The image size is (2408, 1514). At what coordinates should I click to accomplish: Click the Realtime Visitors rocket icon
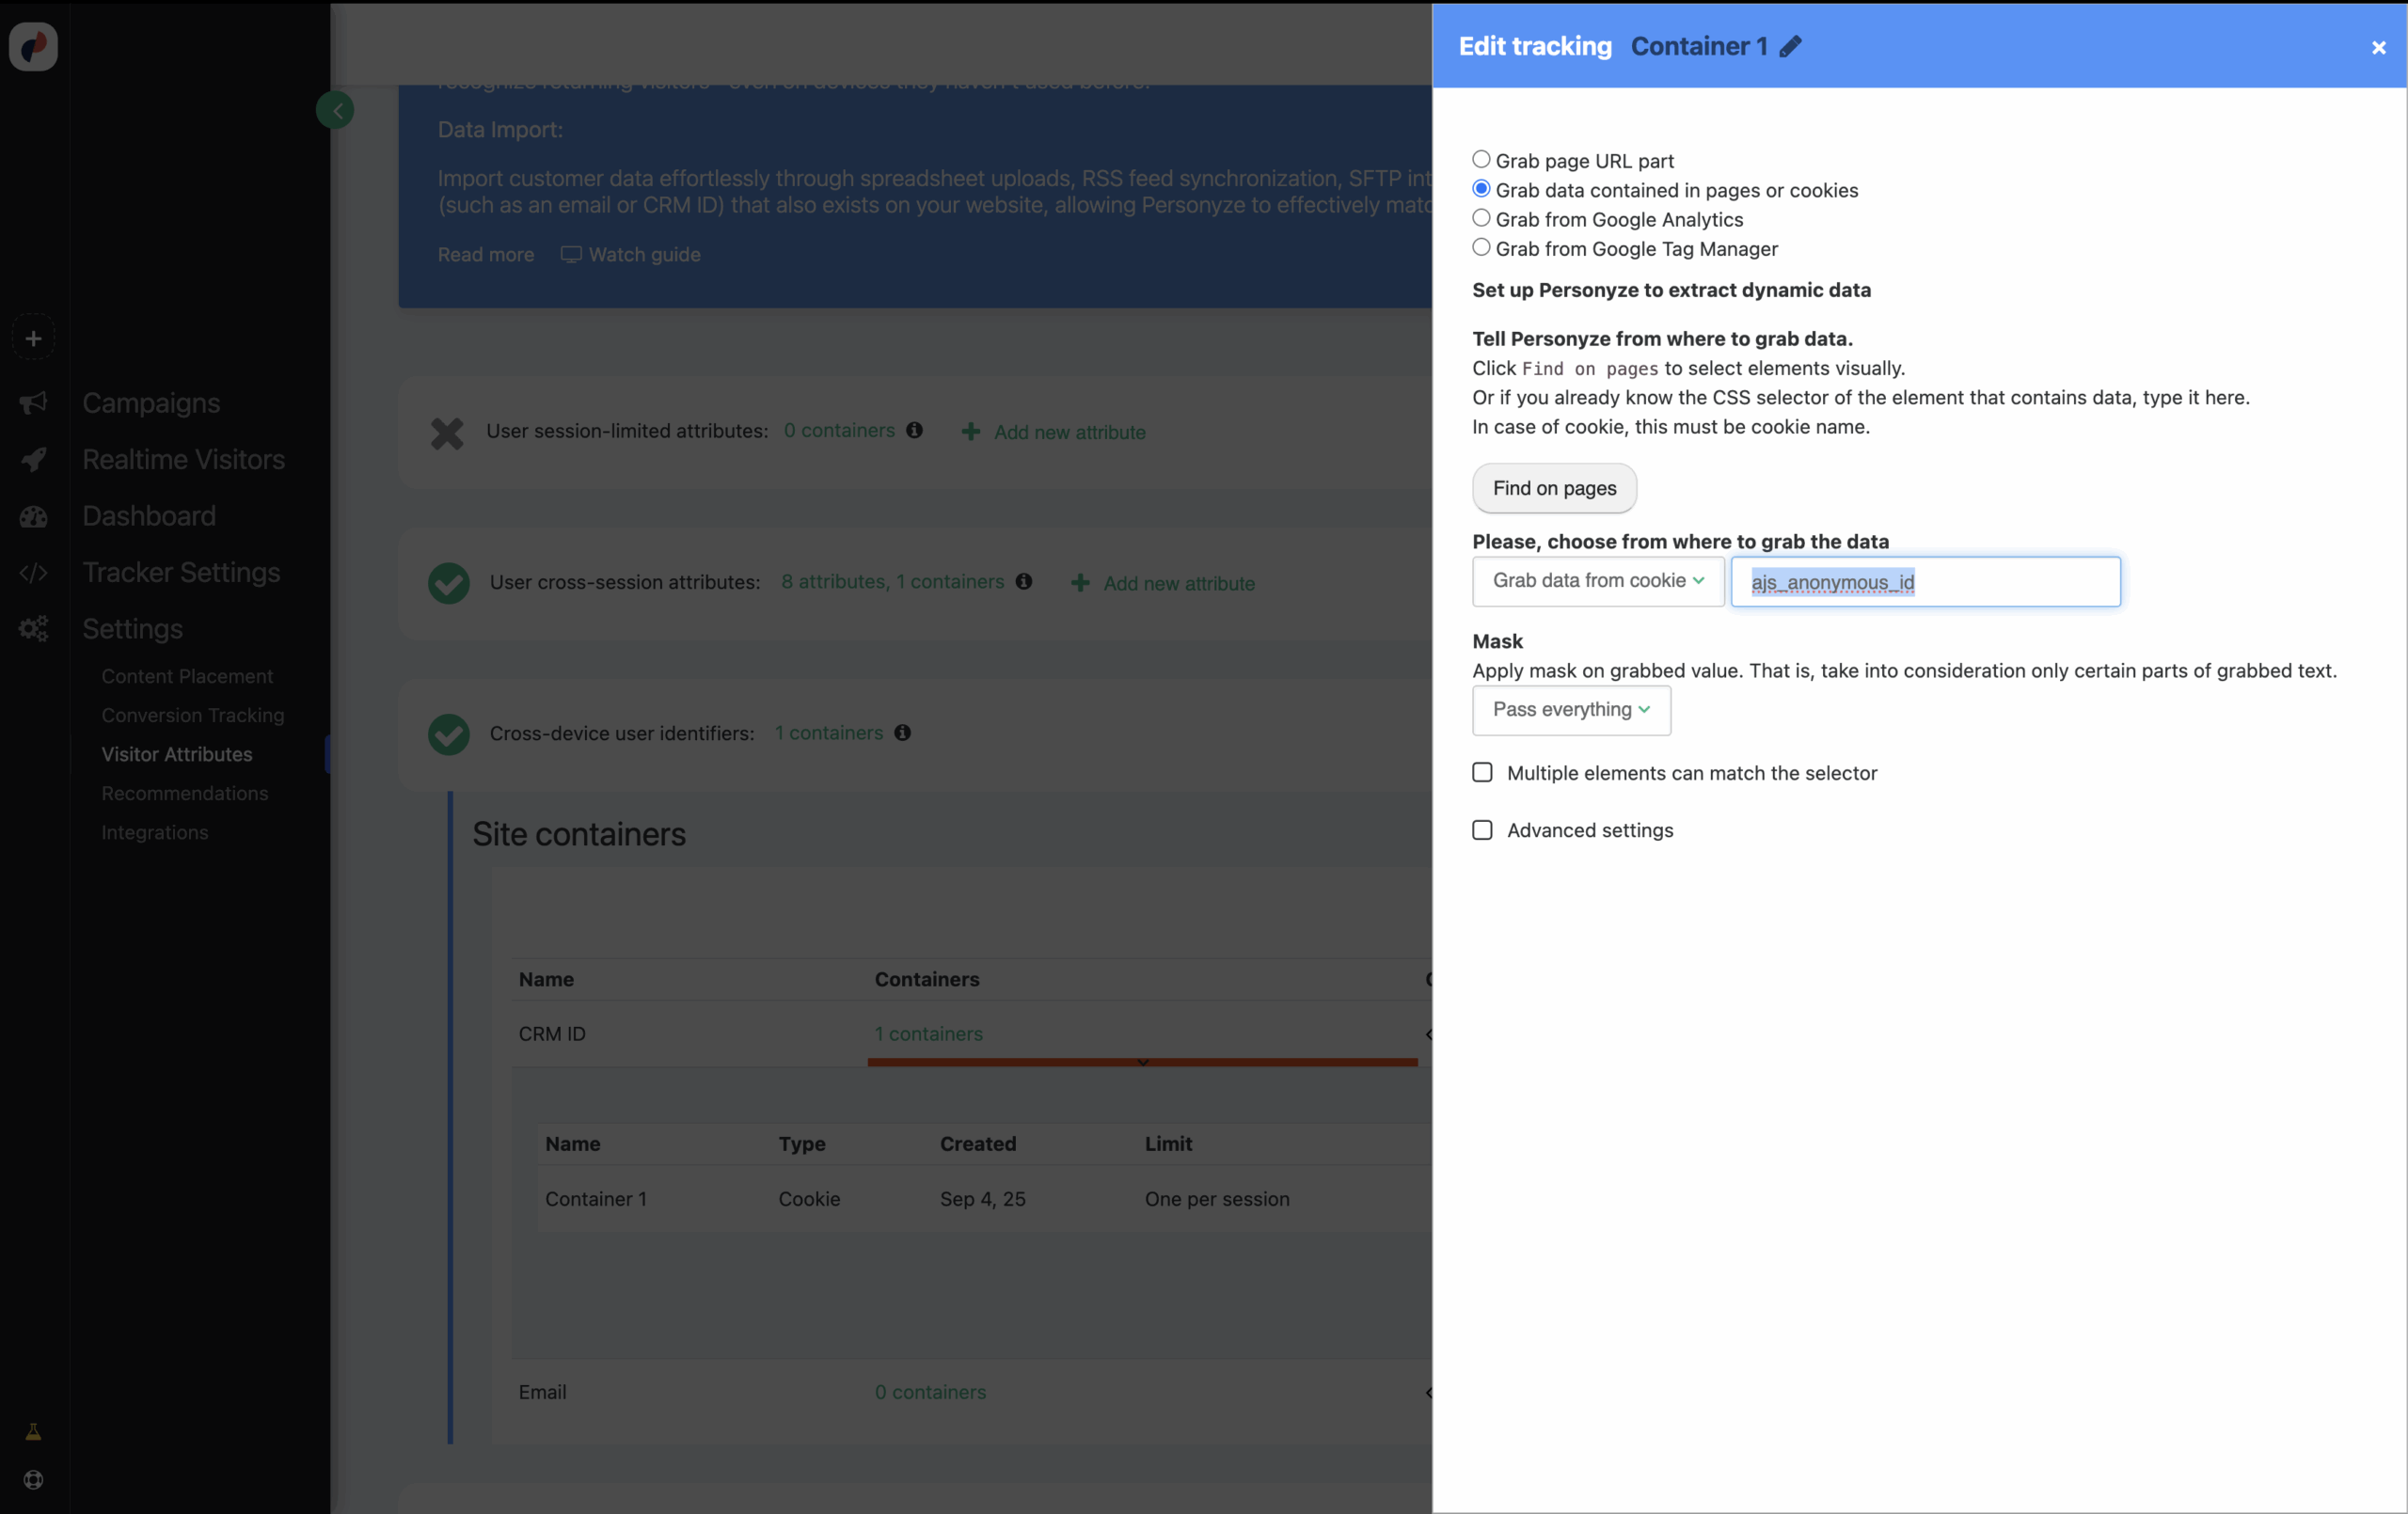[x=33, y=460]
